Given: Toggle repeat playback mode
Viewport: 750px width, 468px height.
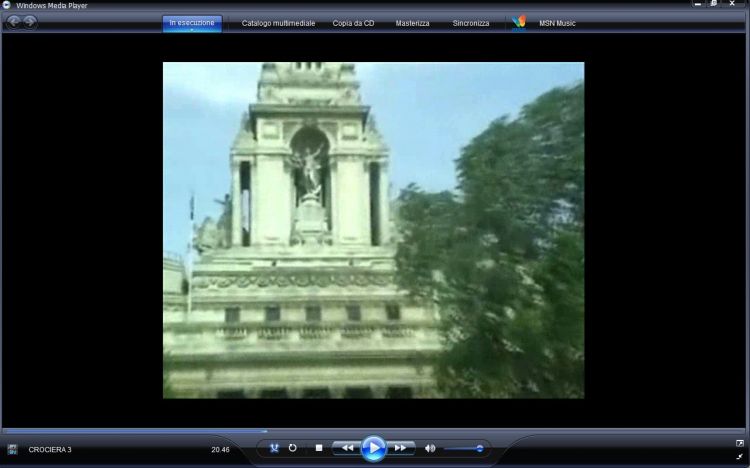Looking at the screenshot, I should (293, 448).
